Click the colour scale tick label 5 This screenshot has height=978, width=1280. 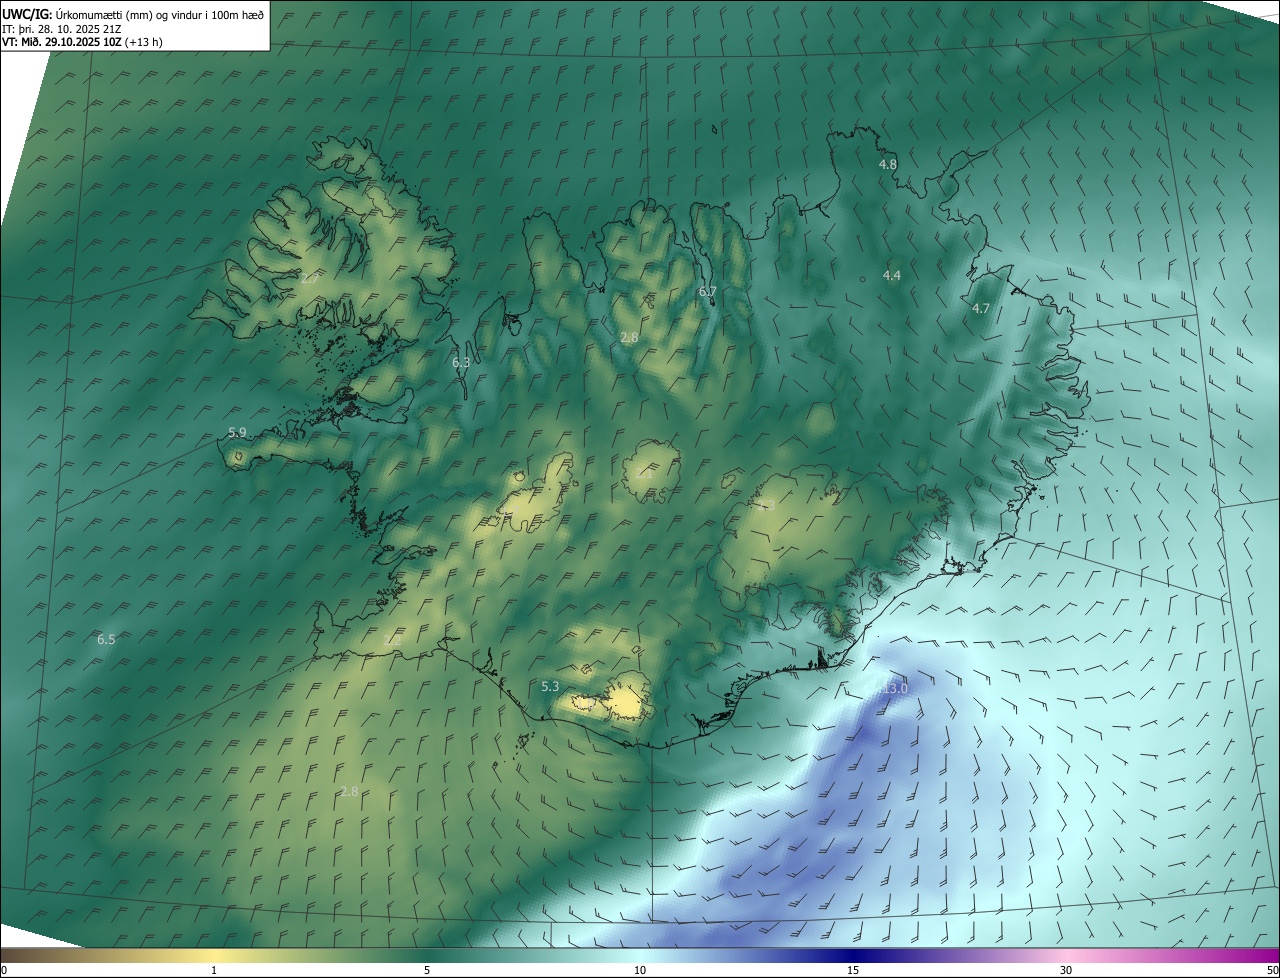427,971
